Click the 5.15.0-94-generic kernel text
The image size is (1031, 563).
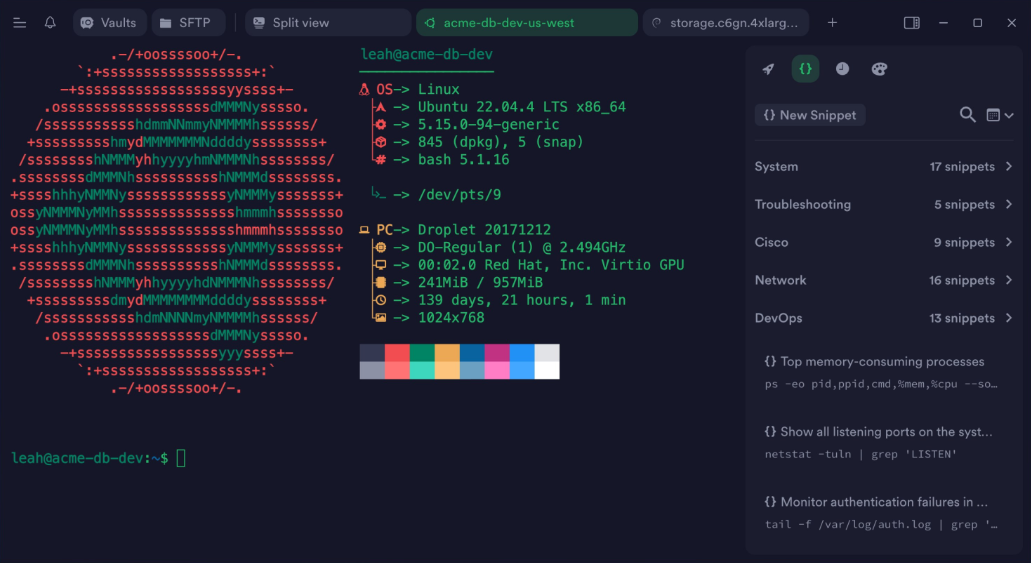point(489,124)
